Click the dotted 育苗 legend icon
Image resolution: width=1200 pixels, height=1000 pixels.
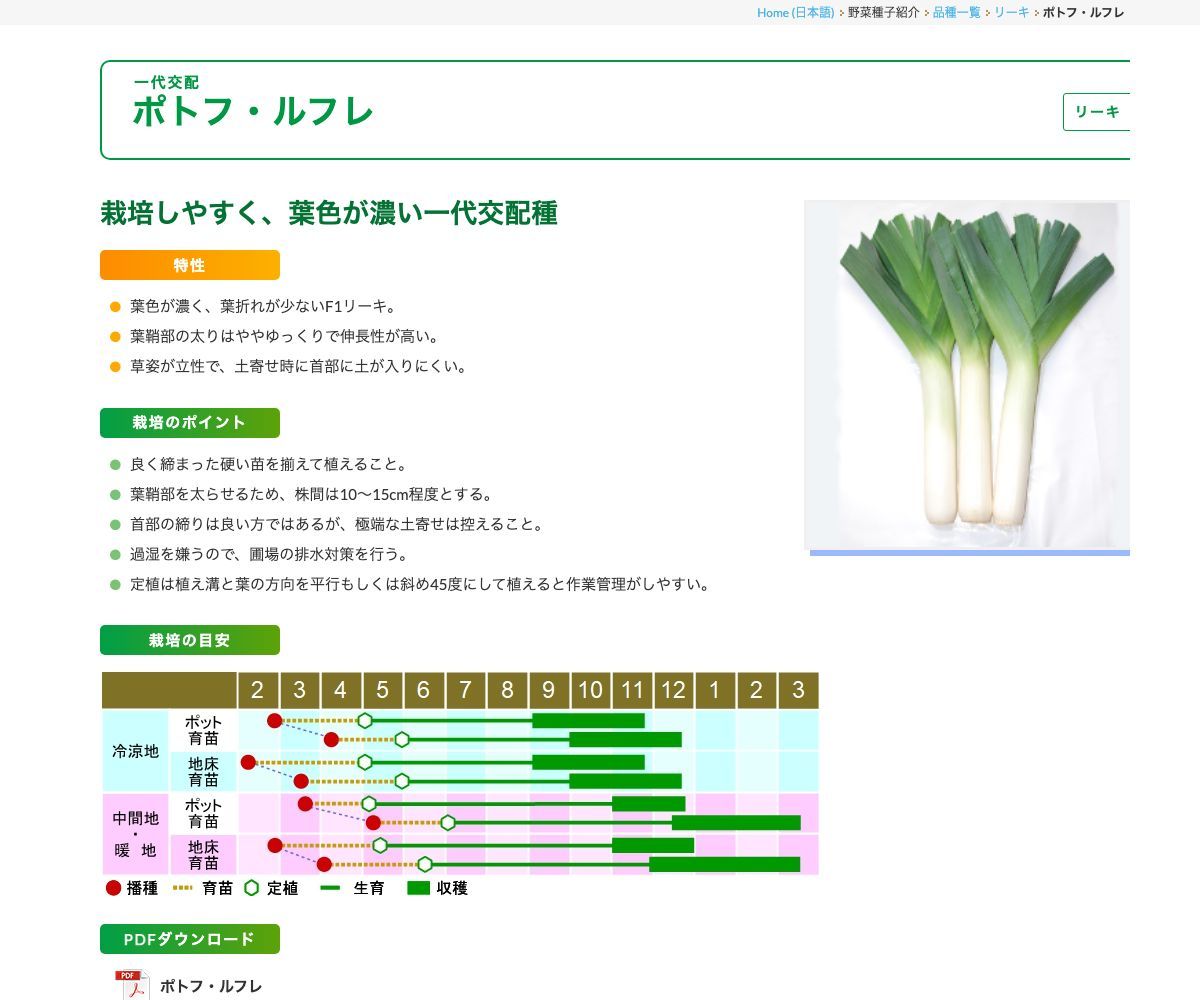[x=183, y=888]
